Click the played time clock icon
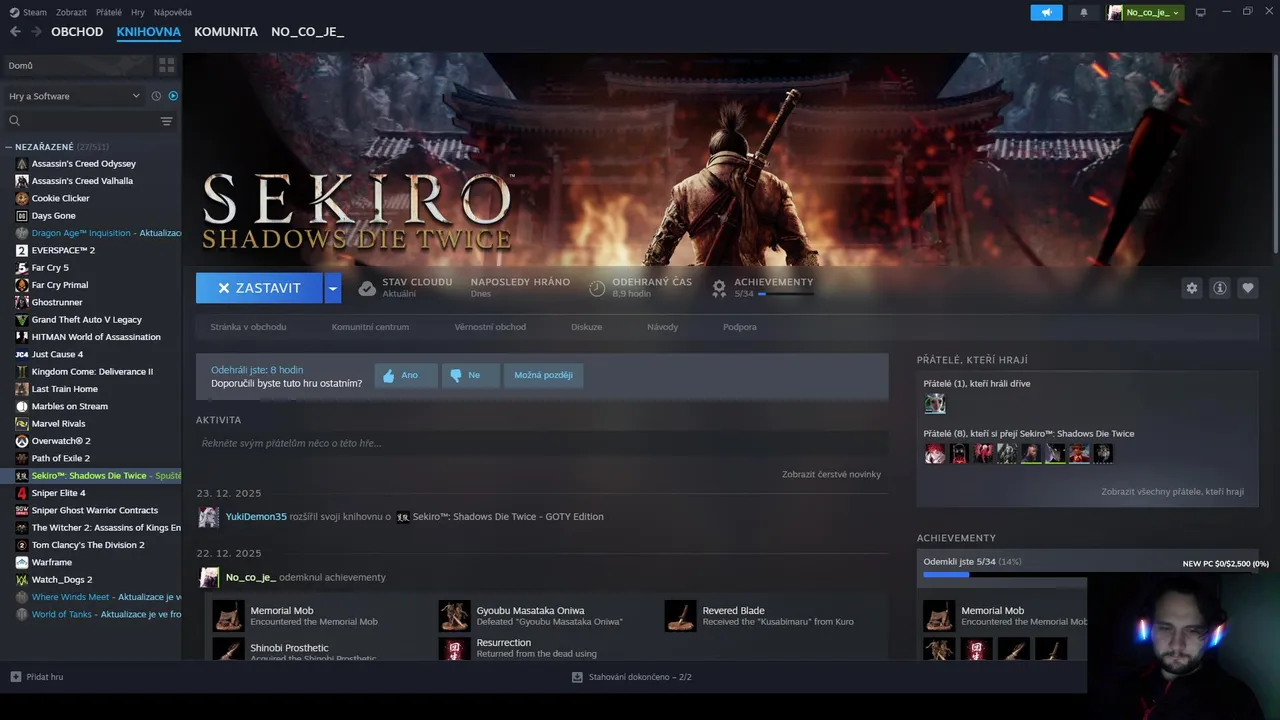Viewport: 1280px width, 720px height. click(597, 288)
